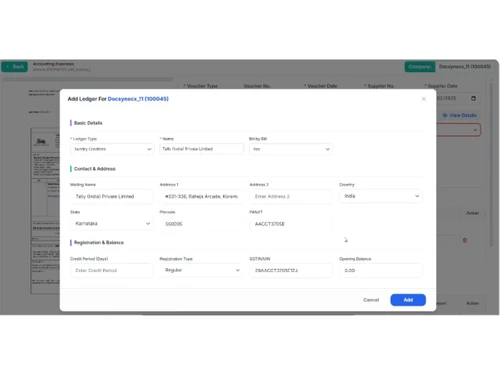Open the Country dropdown showing India
This screenshot has height=375, width=500.
click(x=381, y=196)
